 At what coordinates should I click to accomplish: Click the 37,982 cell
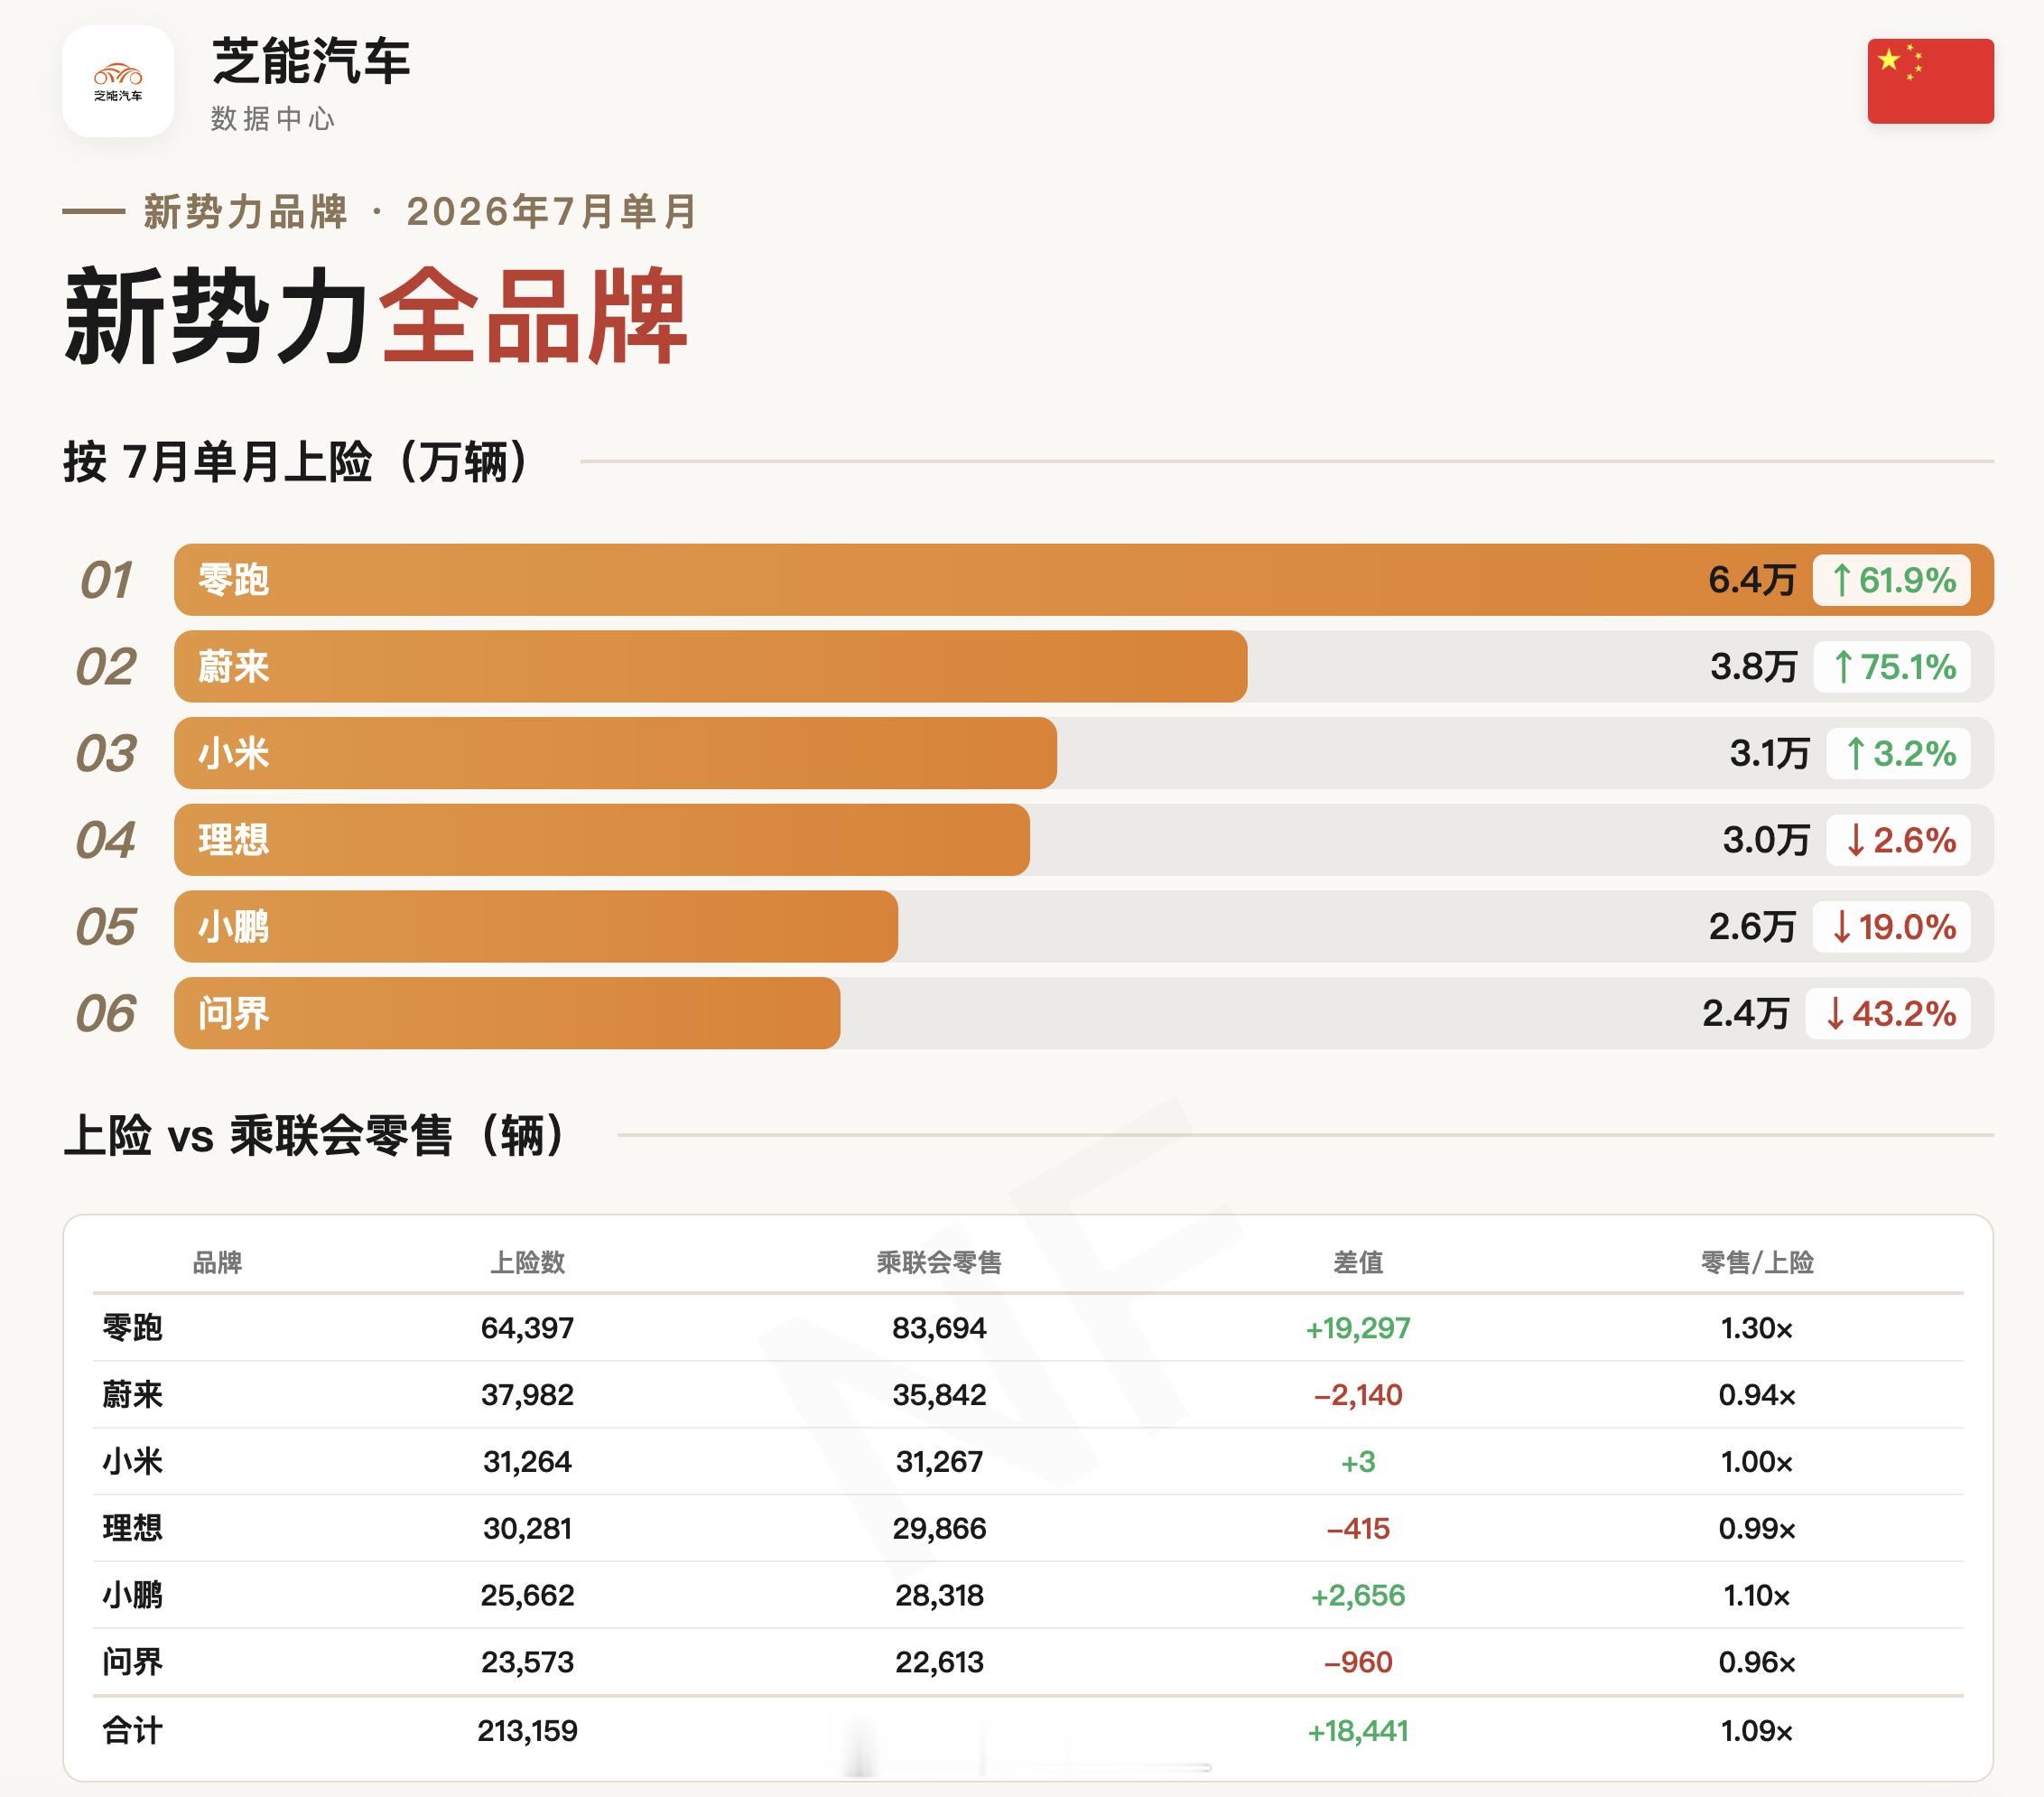coord(527,1395)
